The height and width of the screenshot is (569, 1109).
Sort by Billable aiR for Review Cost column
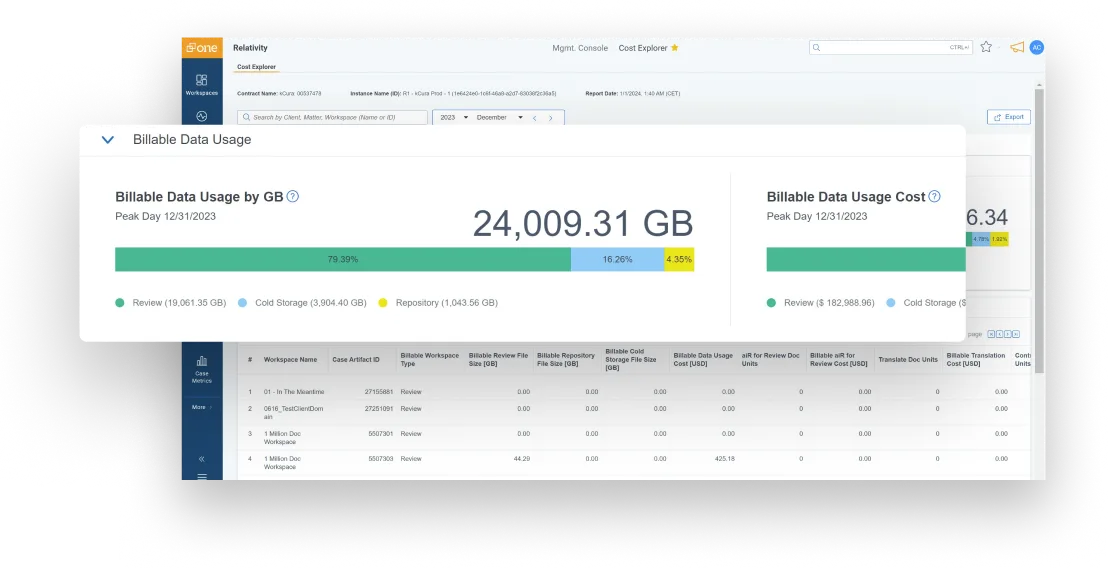(839, 360)
